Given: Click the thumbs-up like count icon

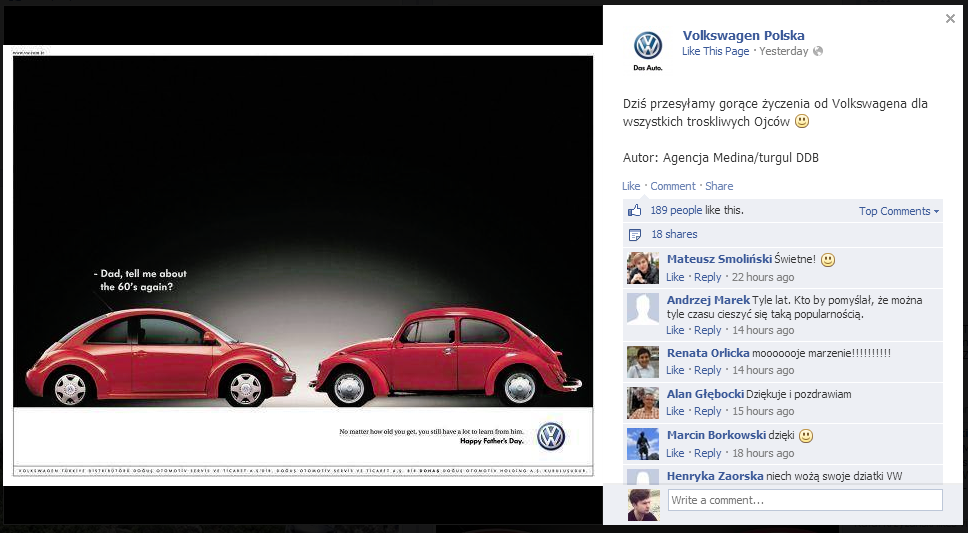Looking at the screenshot, I should pyautogui.click(x=634, y=211).
